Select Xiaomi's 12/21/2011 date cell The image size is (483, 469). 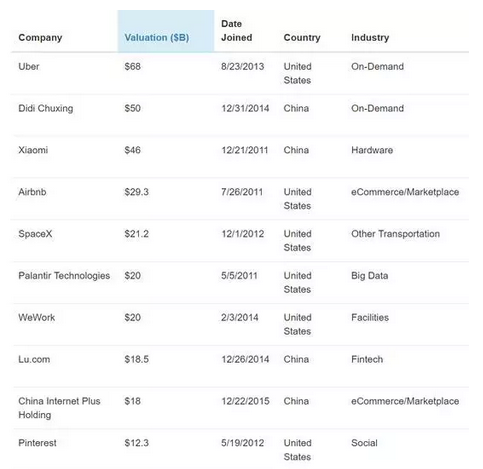tap(245, 150)
